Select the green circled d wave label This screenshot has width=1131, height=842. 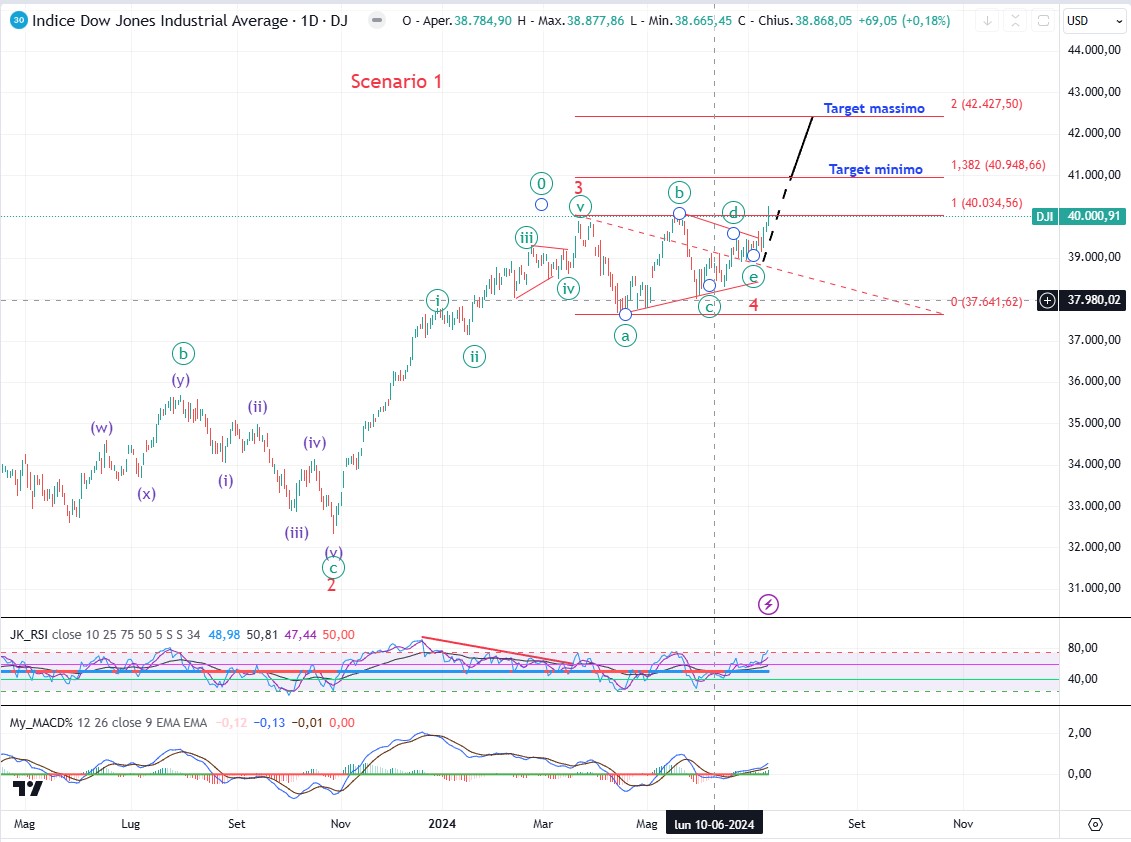tap(733, 212)
